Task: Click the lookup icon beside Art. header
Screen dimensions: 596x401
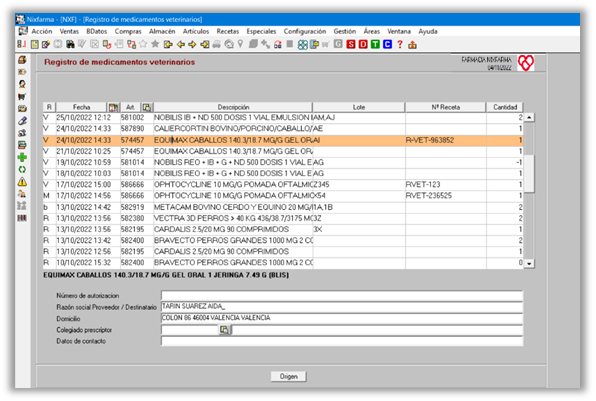Action: [x=147, y=107]
